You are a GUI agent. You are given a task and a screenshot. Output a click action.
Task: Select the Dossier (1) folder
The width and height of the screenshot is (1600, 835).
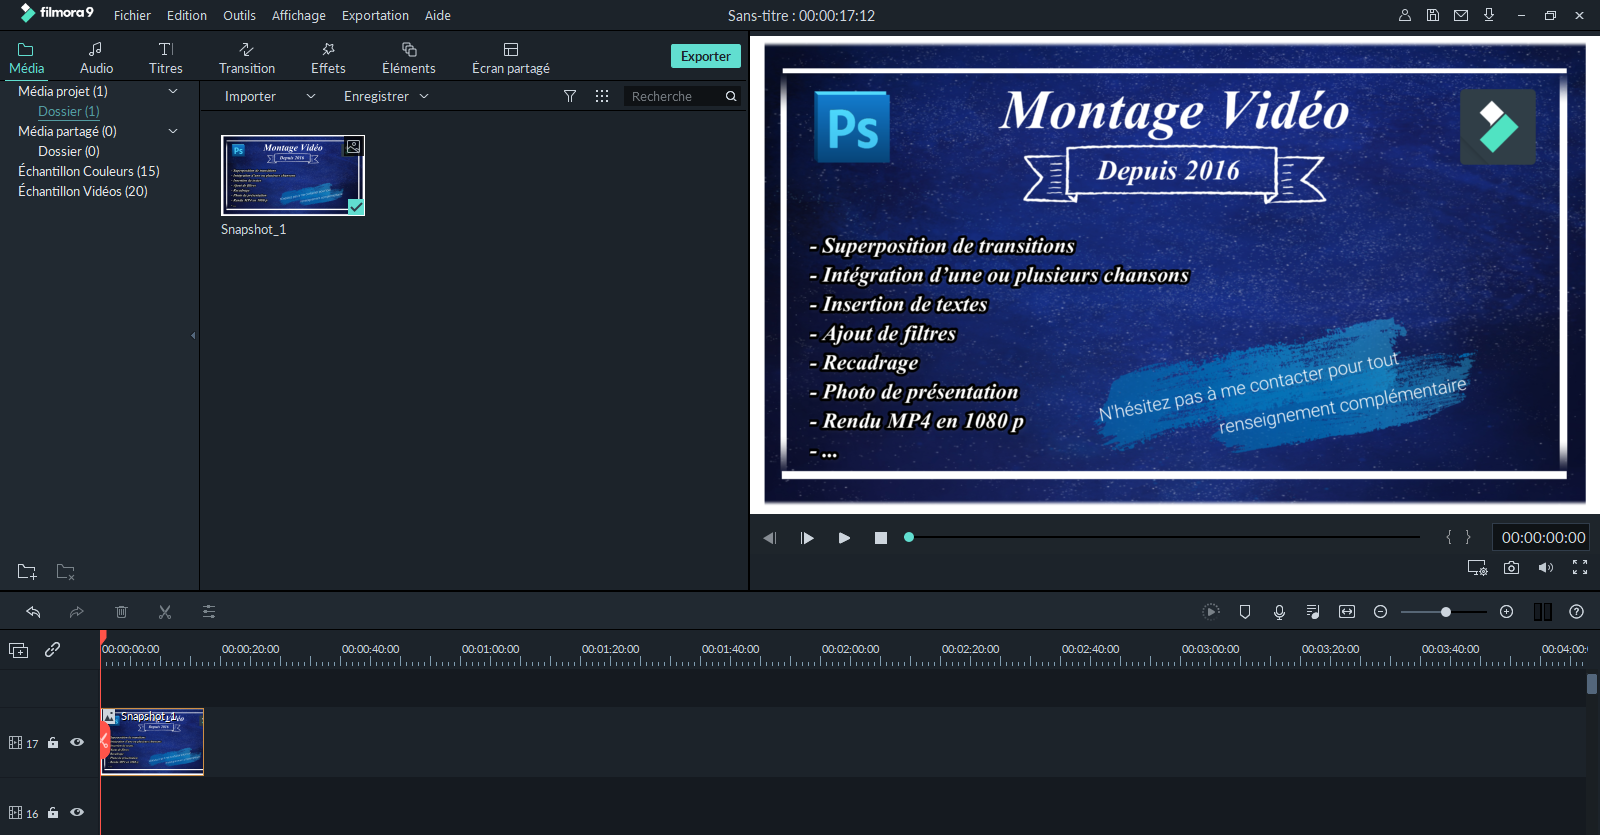pyautogui.click(x=69, y=111)
